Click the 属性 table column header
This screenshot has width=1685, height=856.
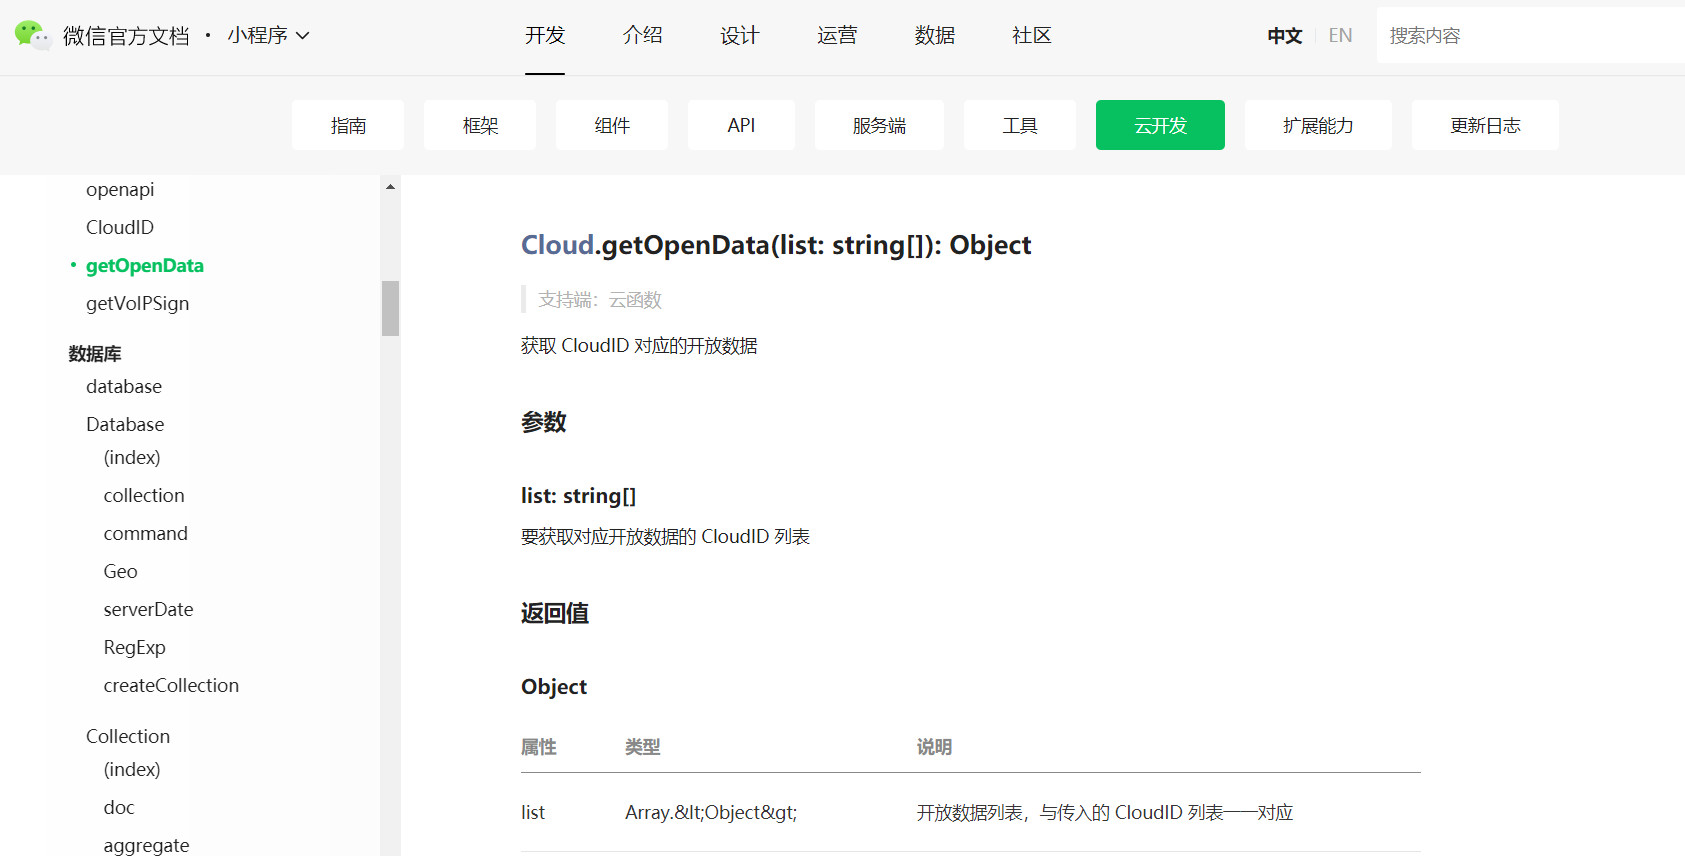point(539,747)
